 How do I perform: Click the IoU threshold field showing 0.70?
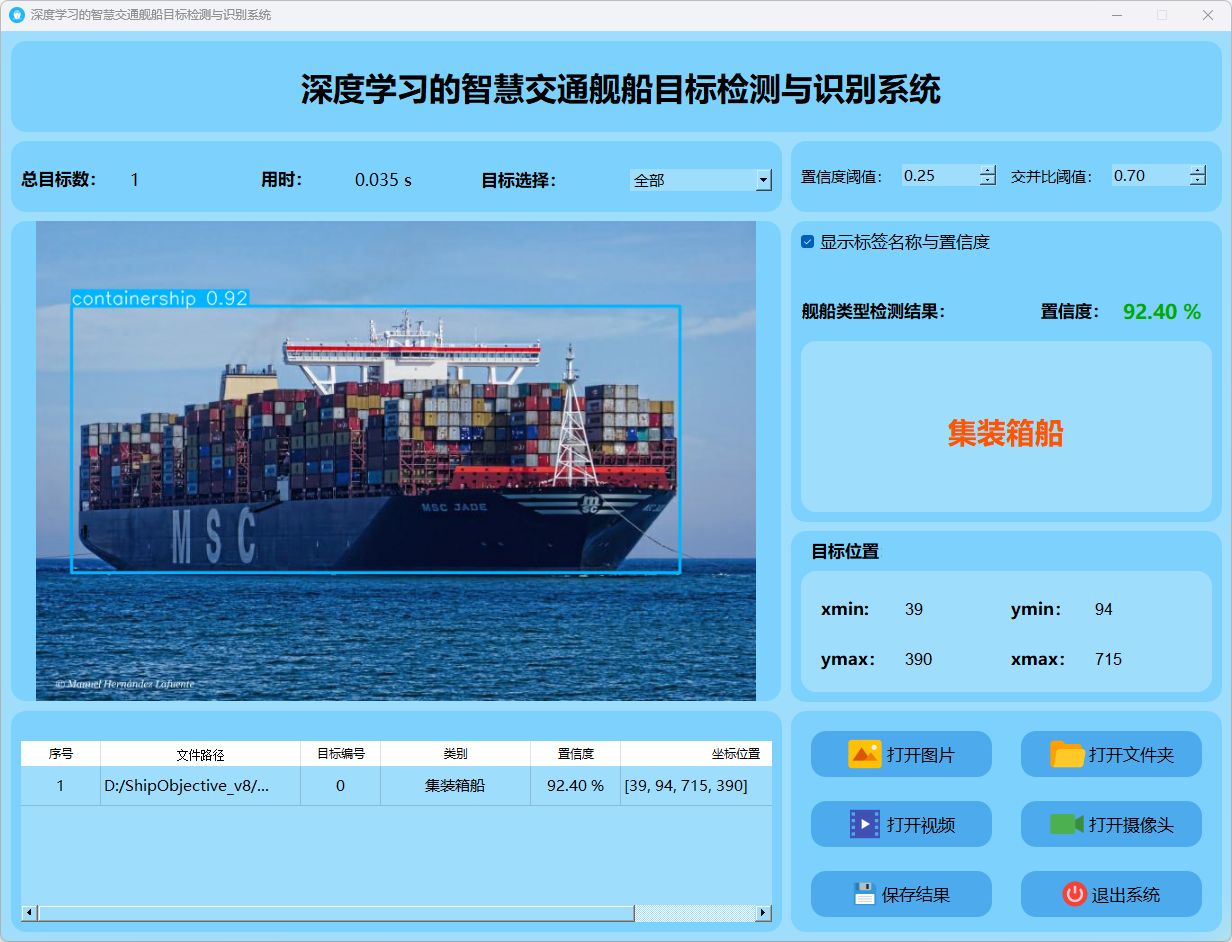point(1148,176)
